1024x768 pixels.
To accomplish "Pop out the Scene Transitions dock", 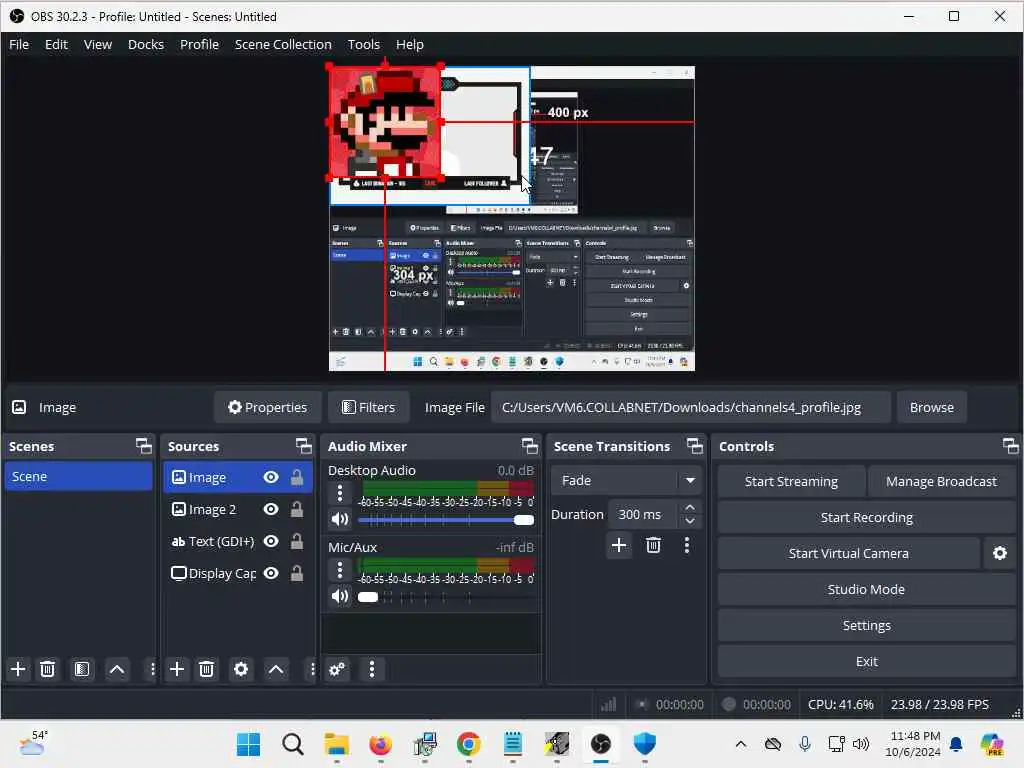I will pyautogui.click(x=694, y=447).
